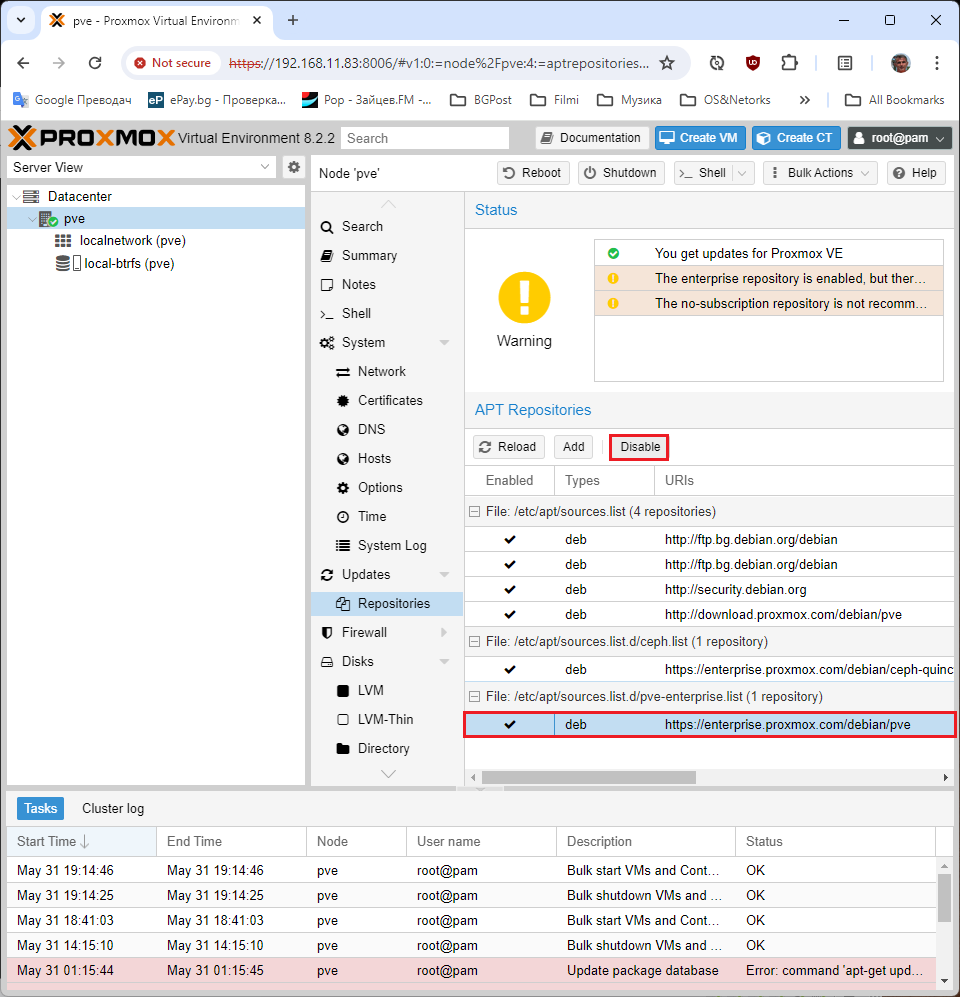Click the enterprise repository warning icon
The height and width of the screenshot is (997, 960).
pos(614,278)
